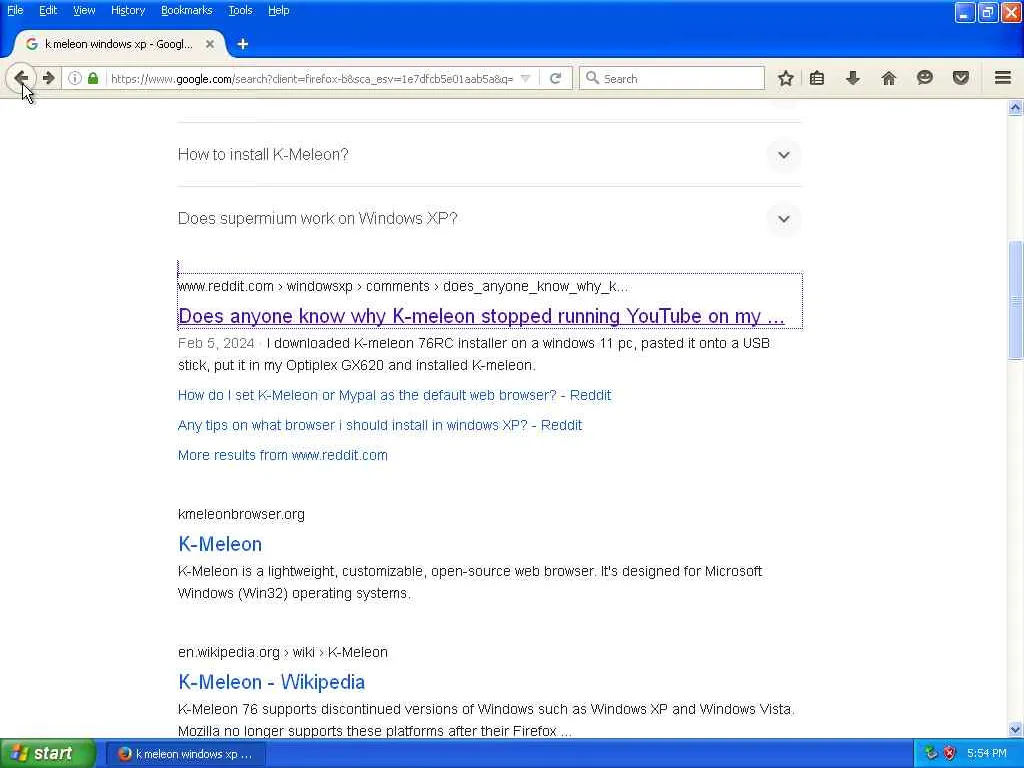Open site information icon in address bar
This screenshot has width=1024, height=768.
point(75,78)
